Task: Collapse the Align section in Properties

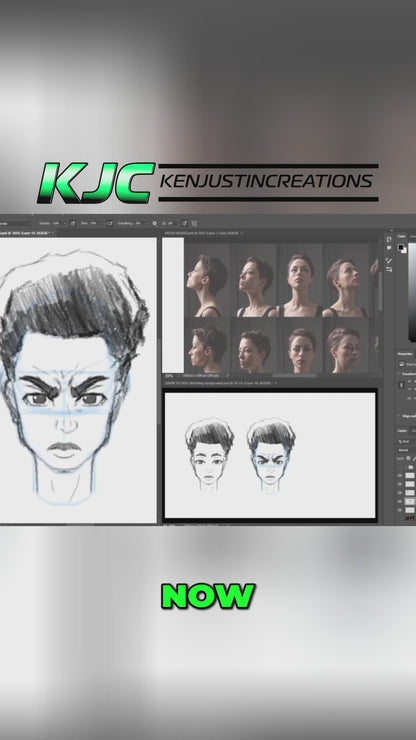Action: point(399,416)
